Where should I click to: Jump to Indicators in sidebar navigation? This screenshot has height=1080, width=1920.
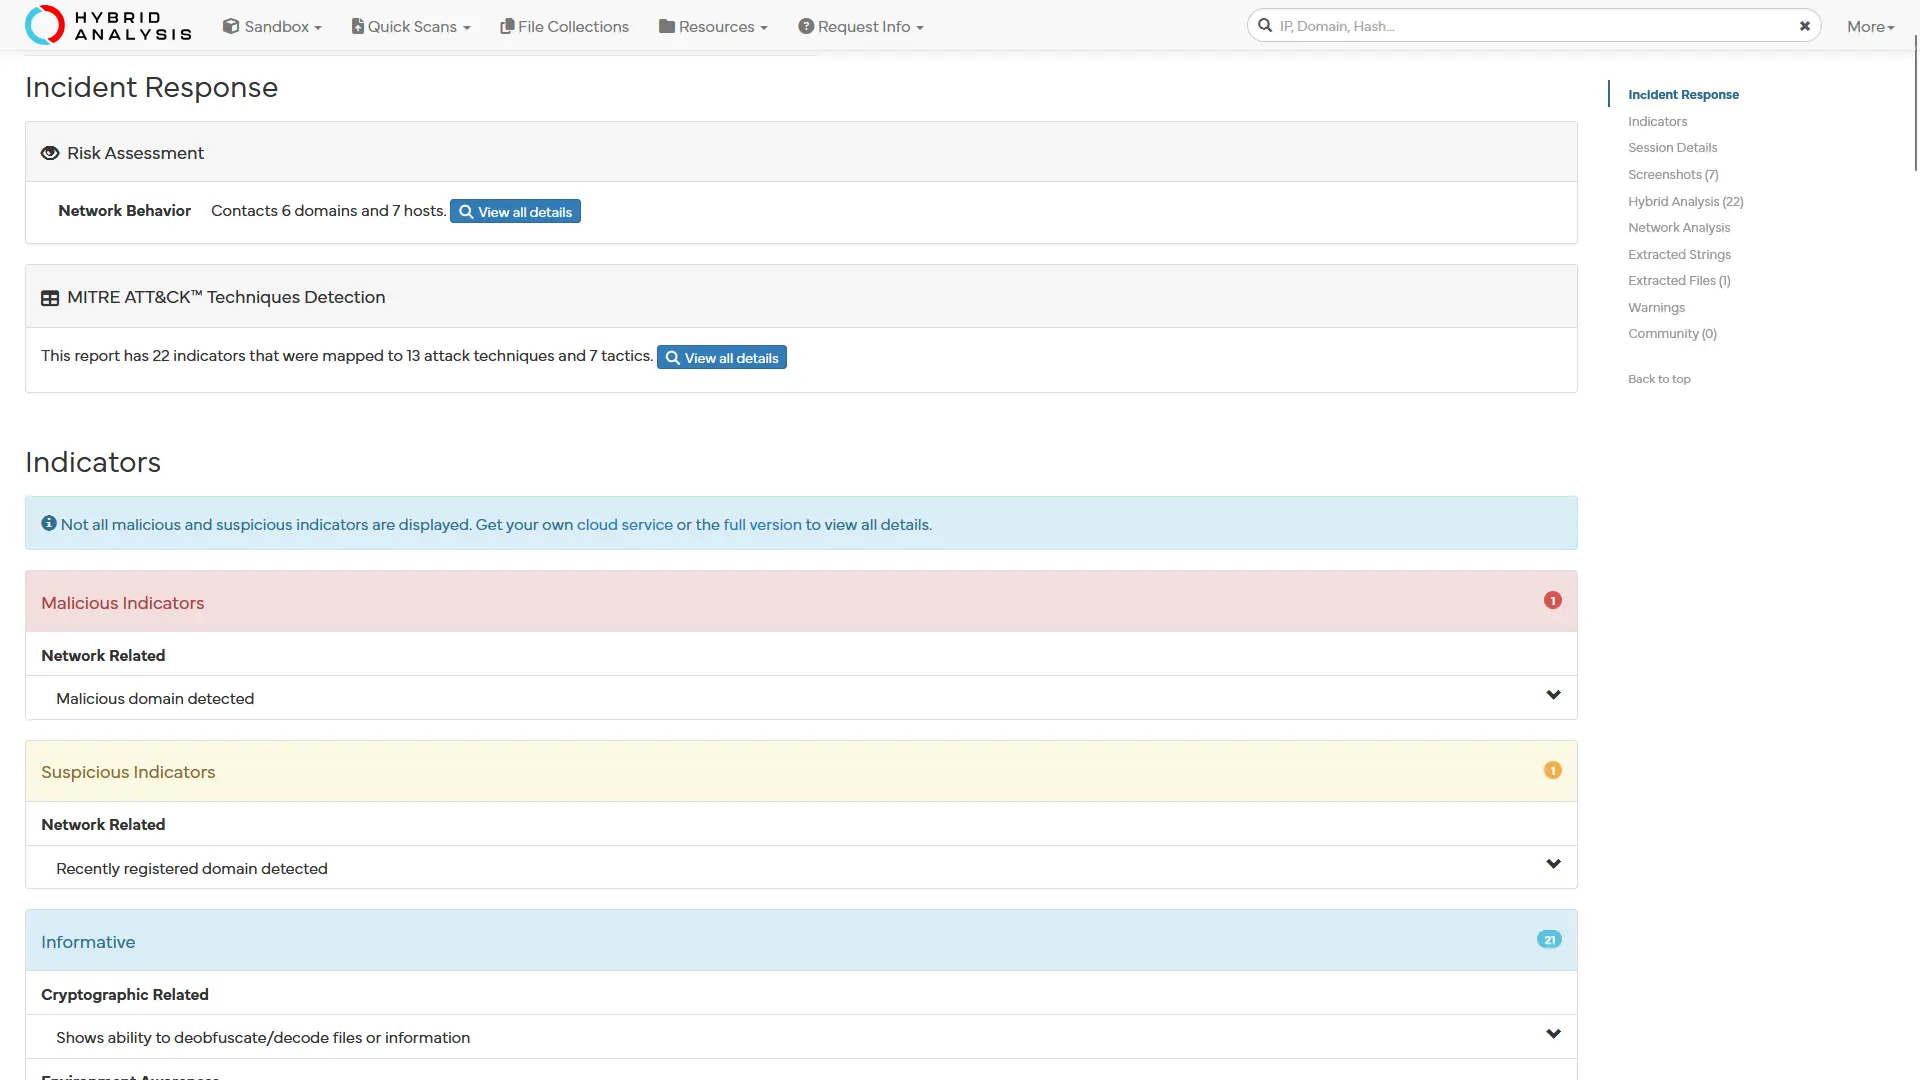1657,122
